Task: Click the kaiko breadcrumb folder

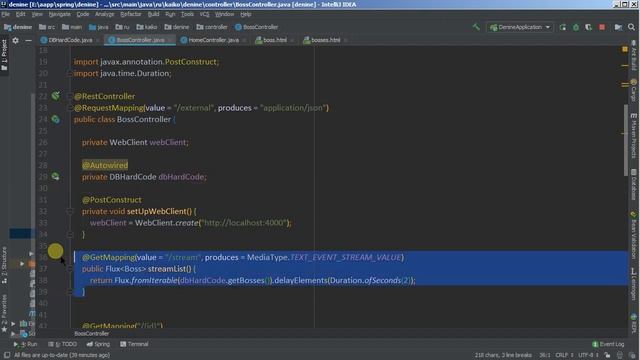Action: pos(147,27)
